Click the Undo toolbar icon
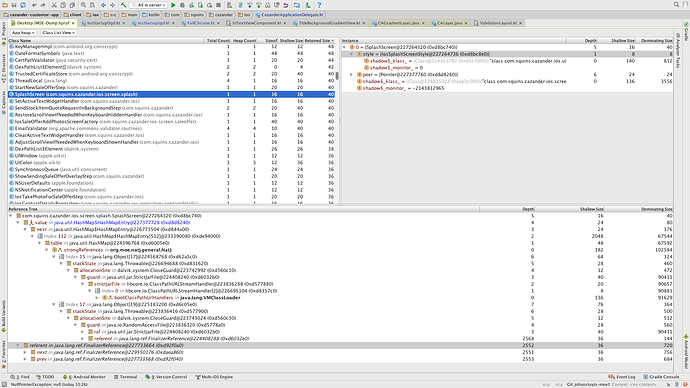Screen dimensions: 690x388 tap(34, 5)
